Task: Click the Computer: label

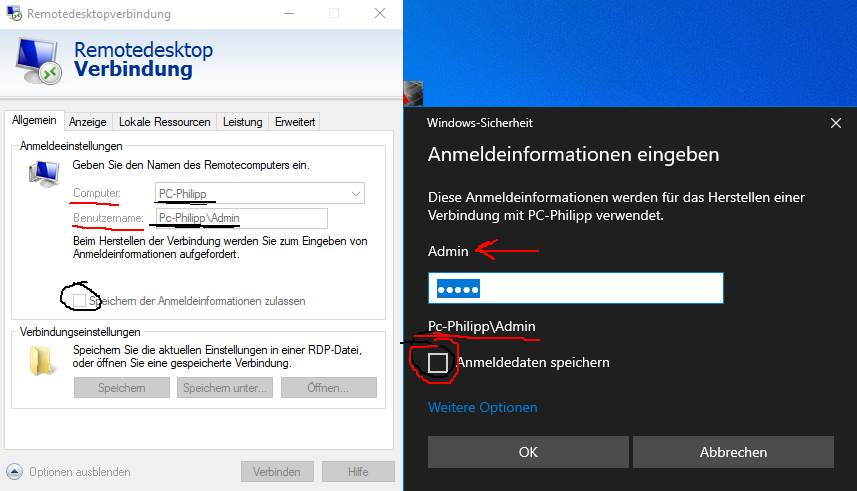Action: coord(97,193)
